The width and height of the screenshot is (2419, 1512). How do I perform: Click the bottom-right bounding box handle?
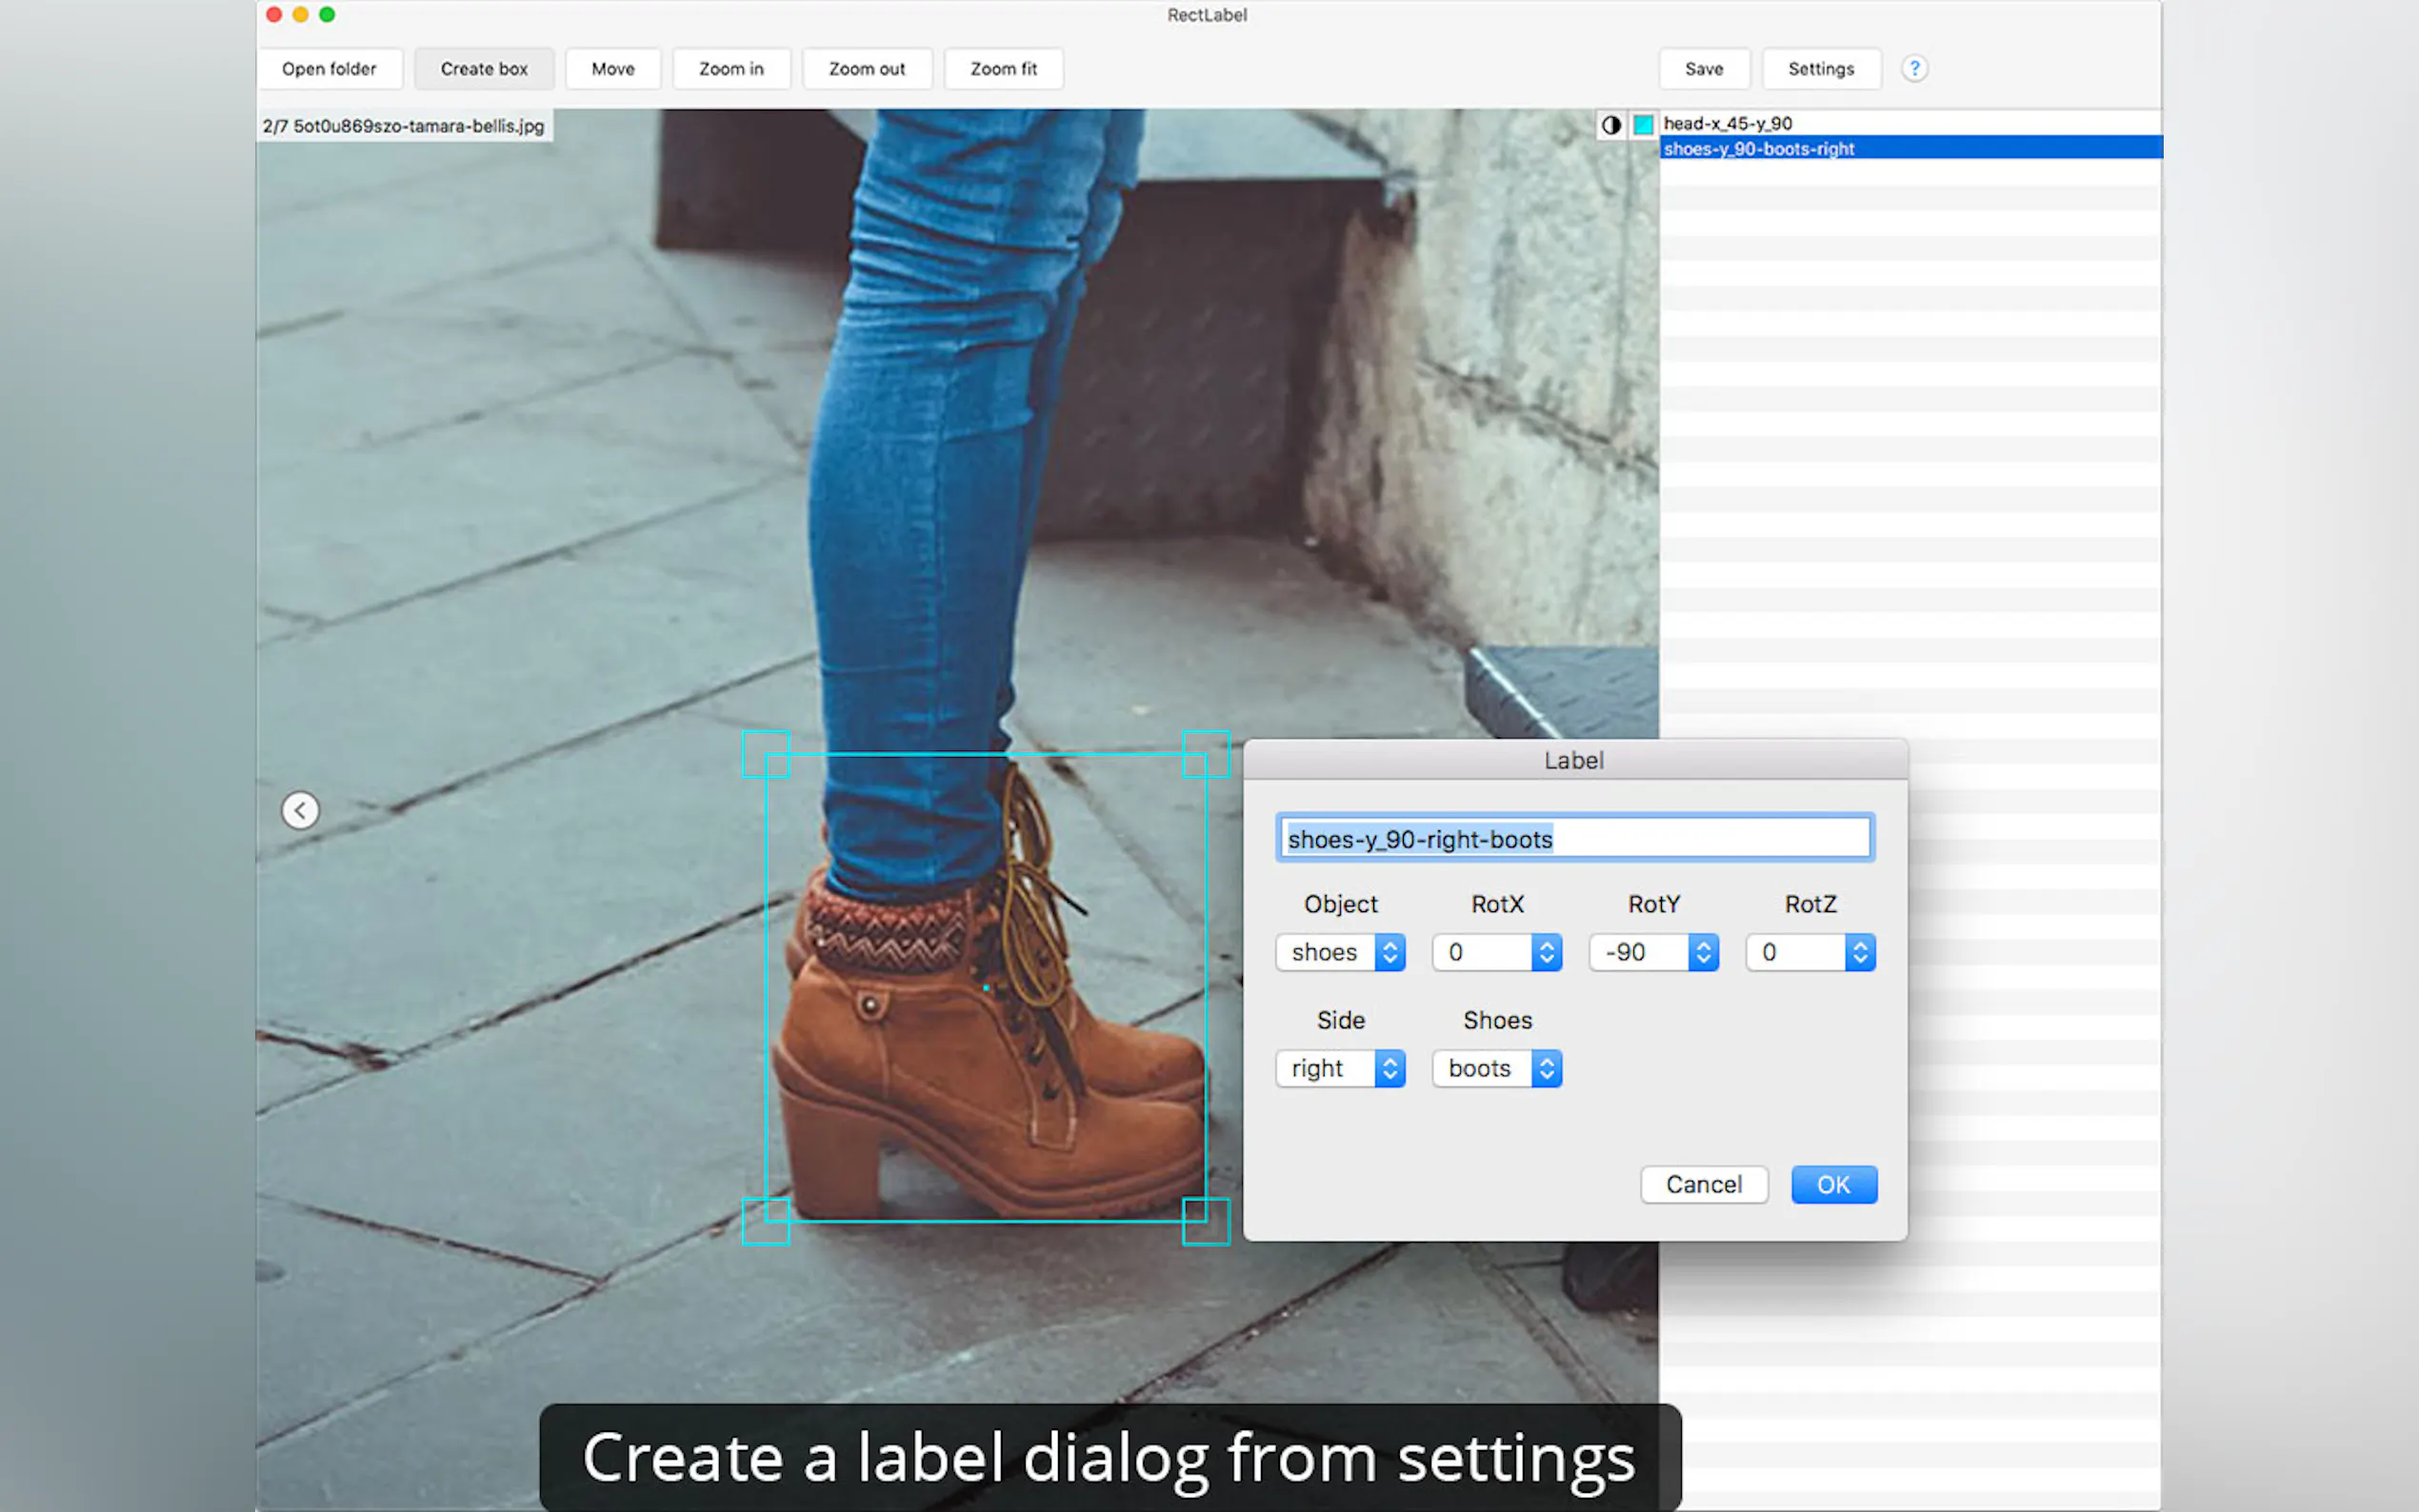[x=1205, y=1221]
